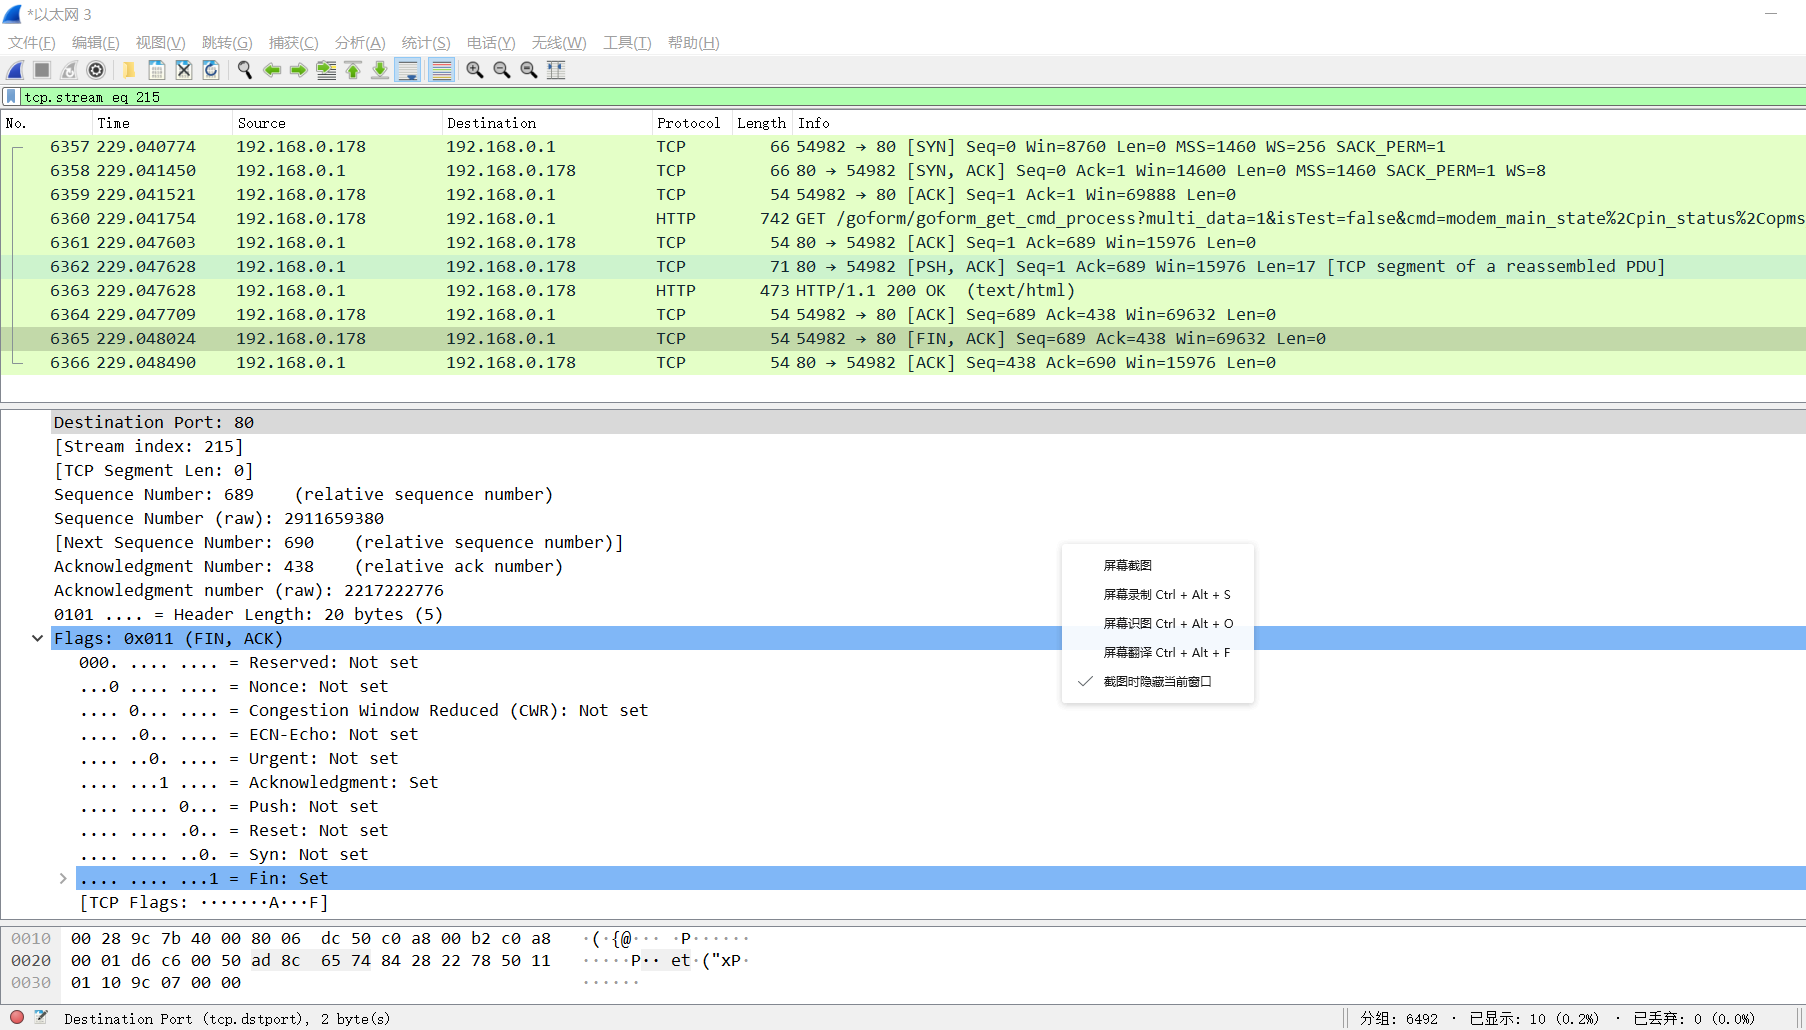Sort by the Time column header
The image size is (1806, 1030).
(163, 123)
